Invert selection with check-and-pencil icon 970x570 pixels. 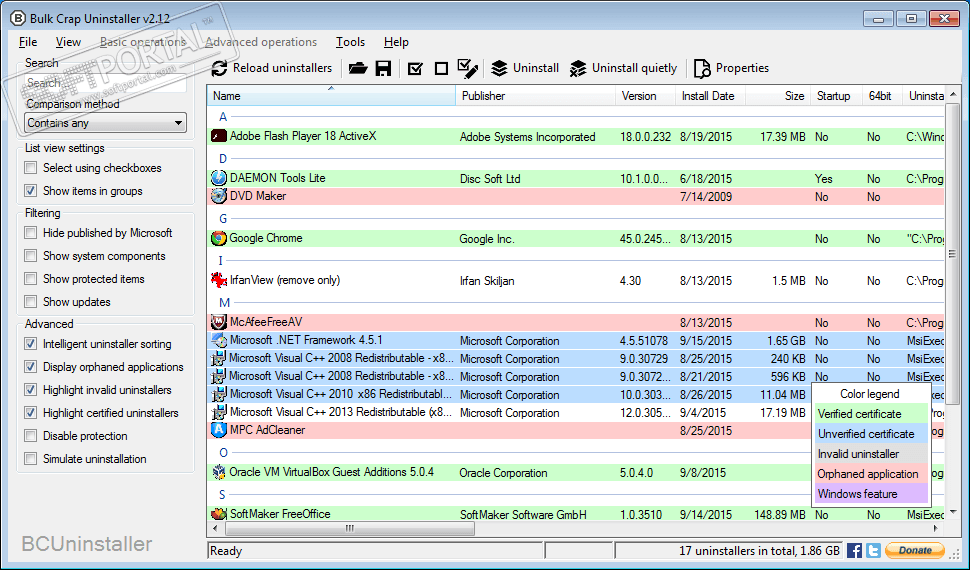(467, 68)
